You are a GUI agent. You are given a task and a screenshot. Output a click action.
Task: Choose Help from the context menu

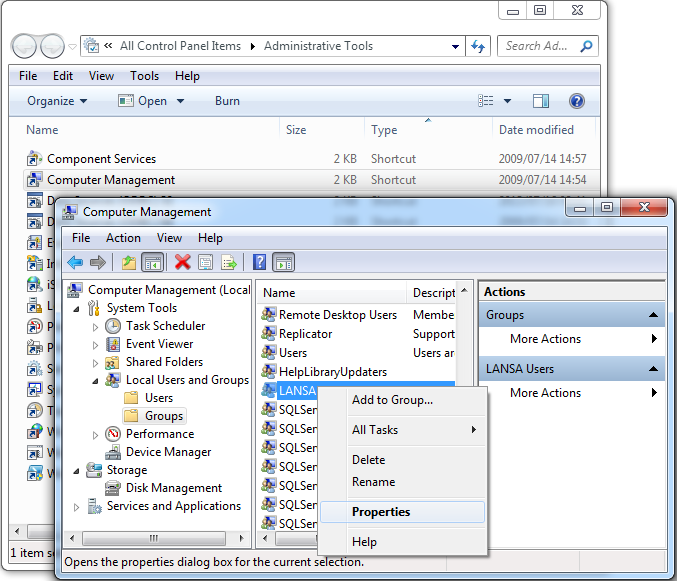tap(402, 542)
